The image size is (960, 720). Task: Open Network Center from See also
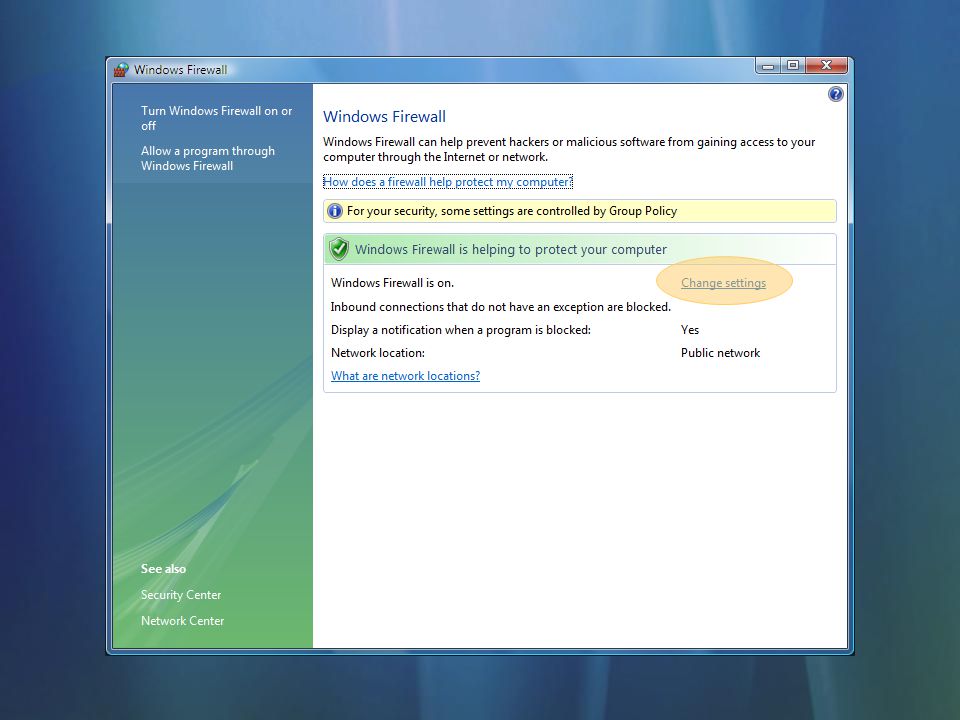[x=182, y=621]
